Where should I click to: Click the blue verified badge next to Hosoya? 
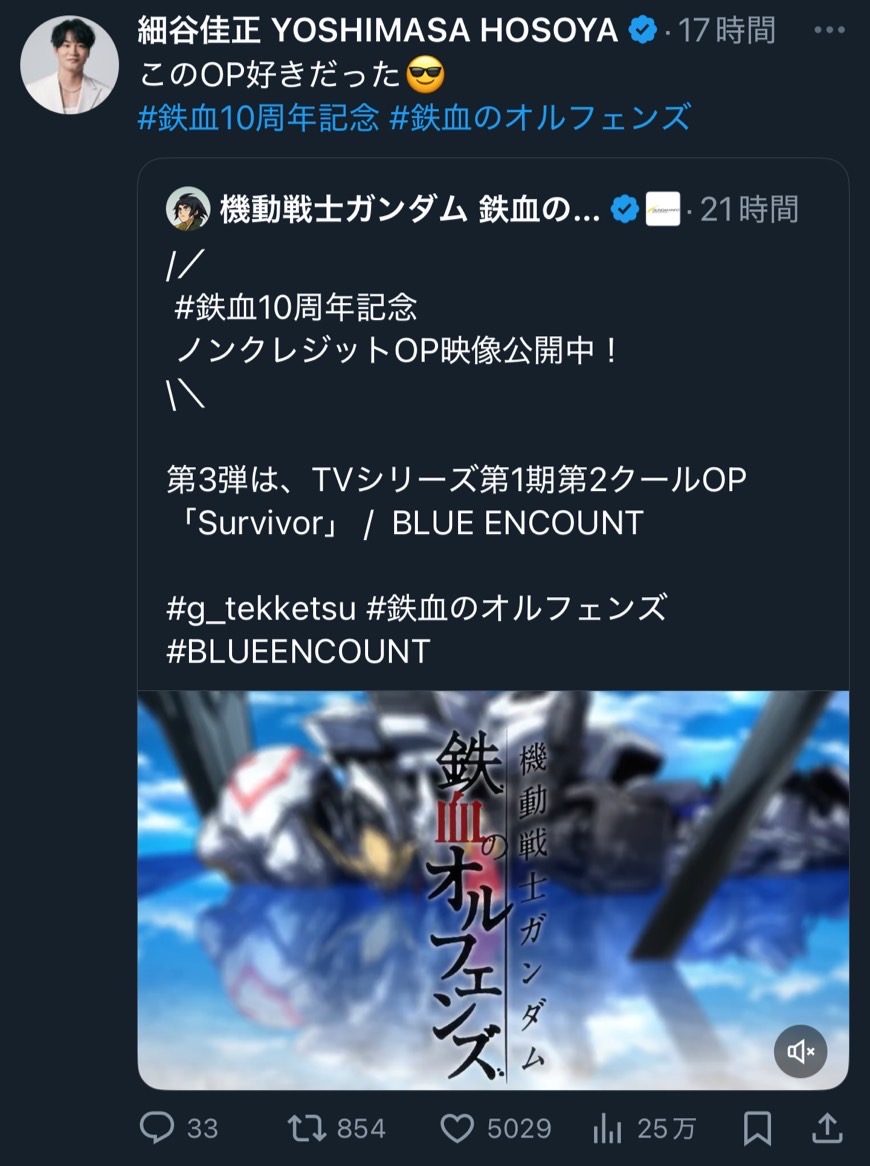click(642, 30)
